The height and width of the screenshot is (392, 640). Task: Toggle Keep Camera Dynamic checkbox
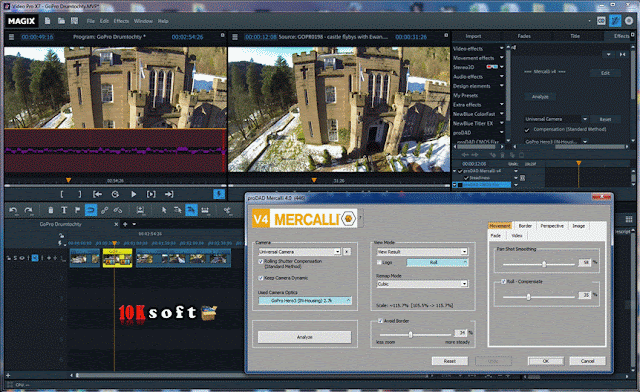pyautogui.click(x=261, y=278)
